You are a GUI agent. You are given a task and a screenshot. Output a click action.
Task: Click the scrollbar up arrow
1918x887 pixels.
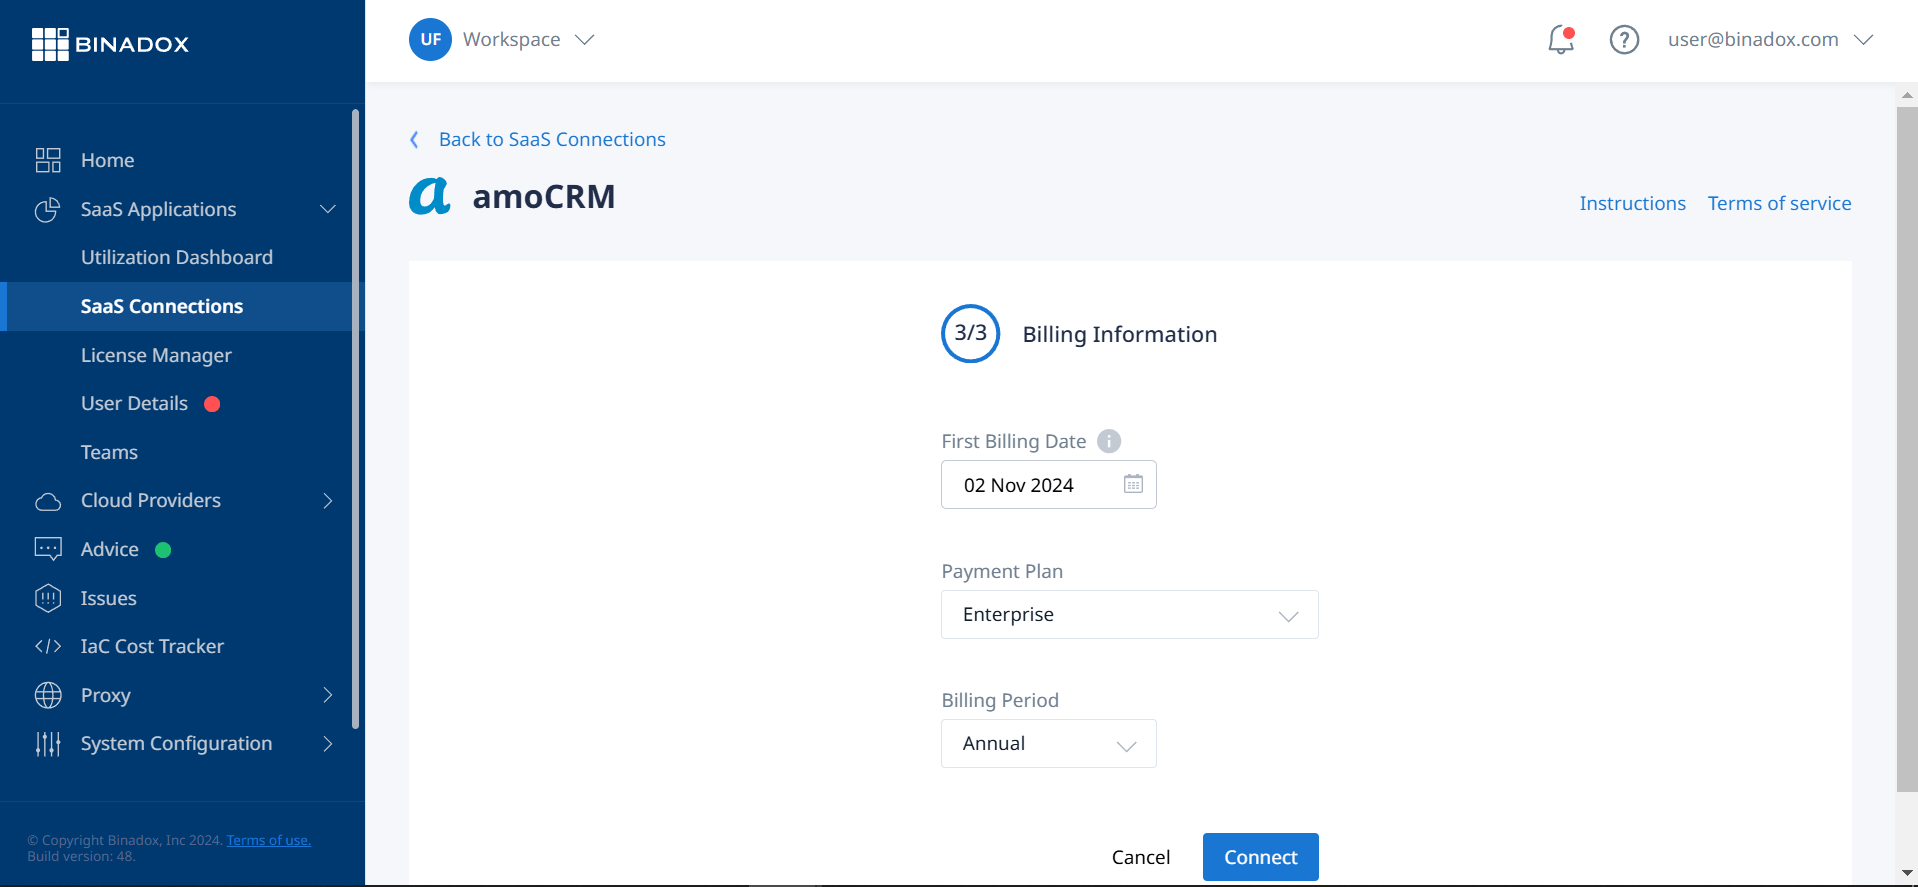click(1907, 95)
